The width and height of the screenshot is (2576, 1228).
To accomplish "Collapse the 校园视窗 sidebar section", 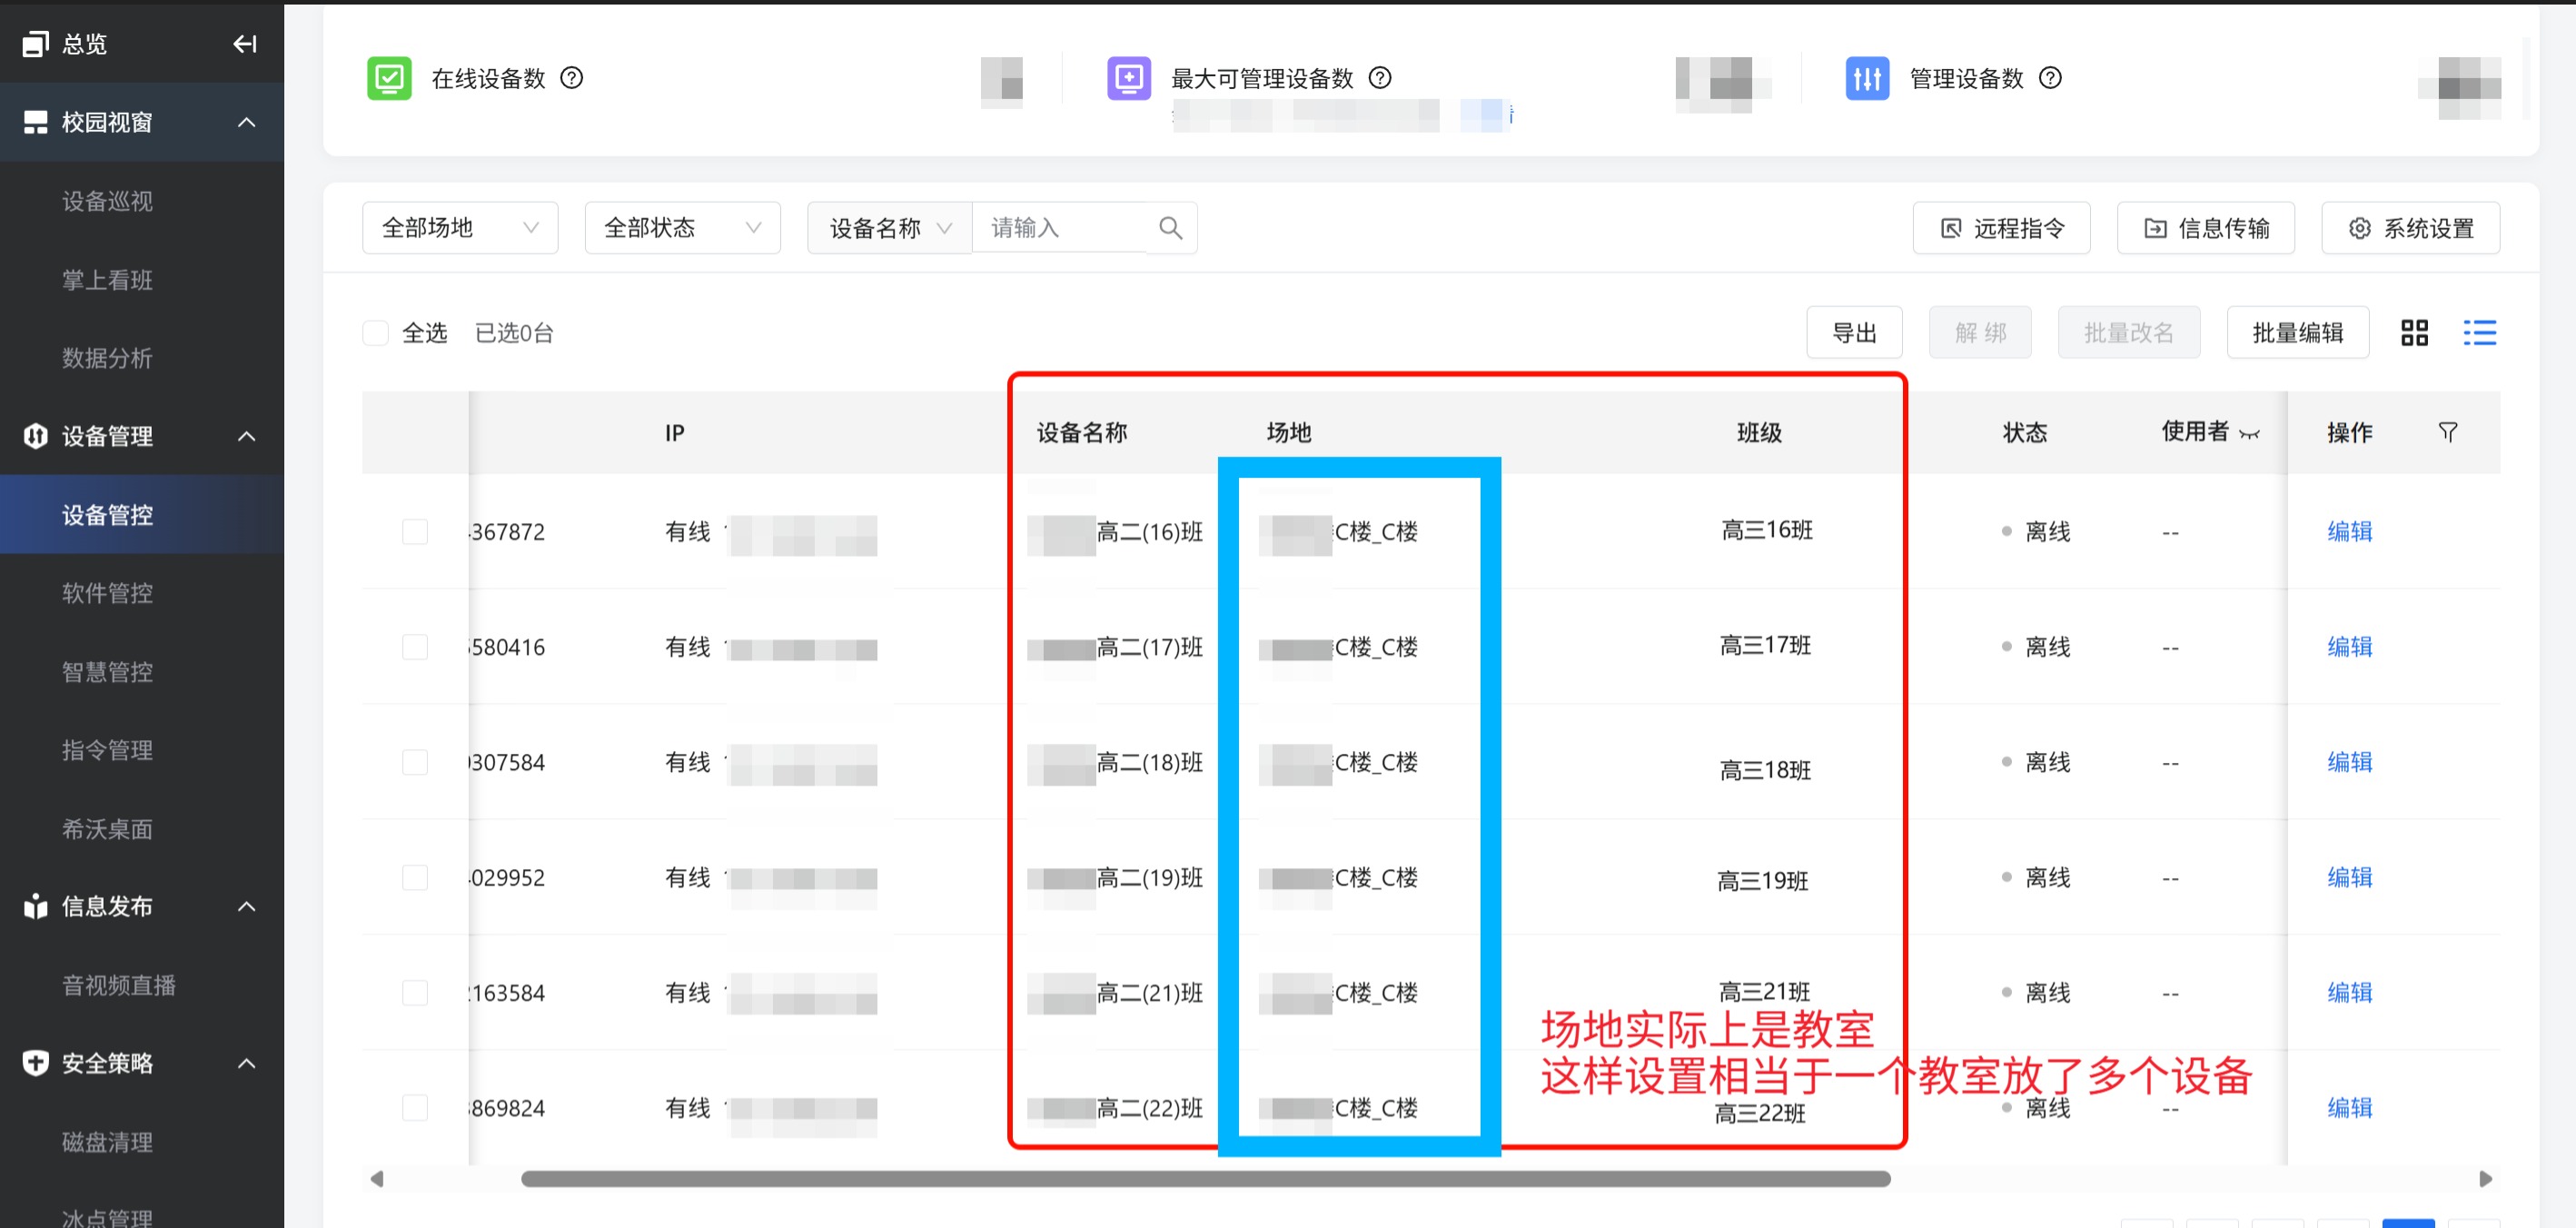I will (x=246, y=123).
